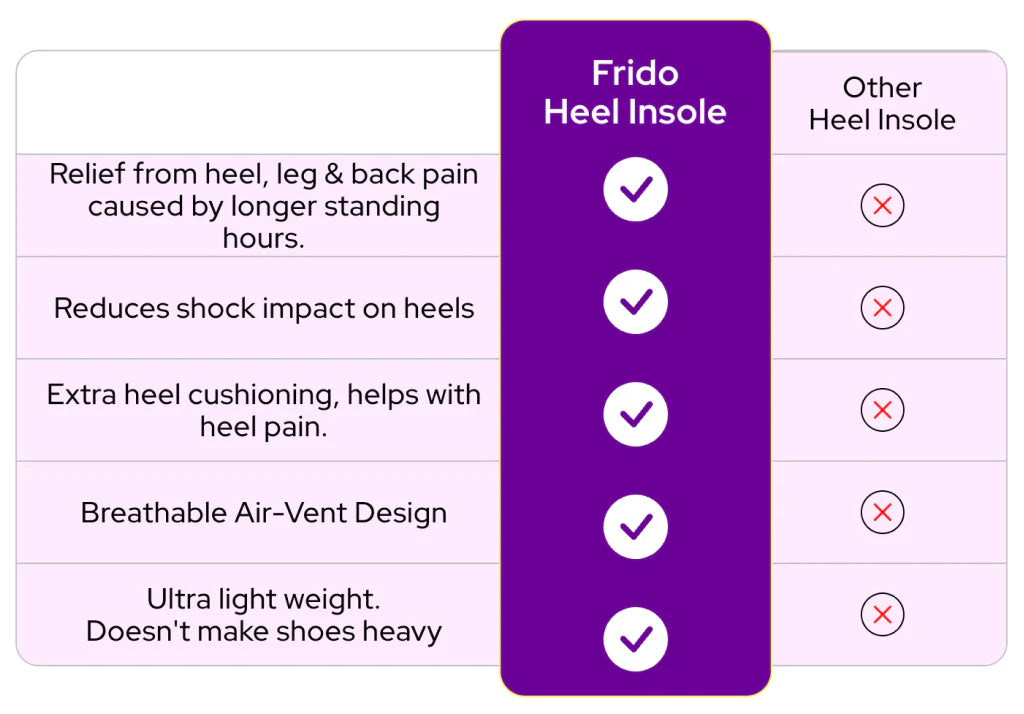Click the Frido checkmark for reduces shock impact
Viewport: 1024px width, 714px height.
[x=635, y=301]
